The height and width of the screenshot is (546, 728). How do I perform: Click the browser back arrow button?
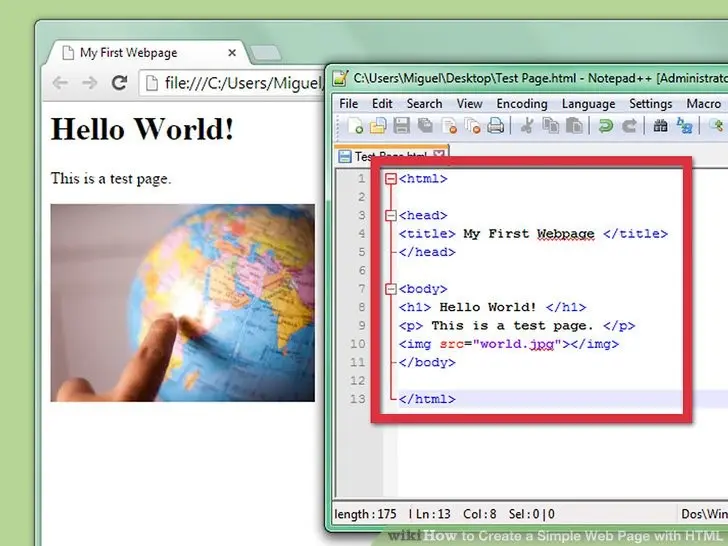[x=60, y=83]
